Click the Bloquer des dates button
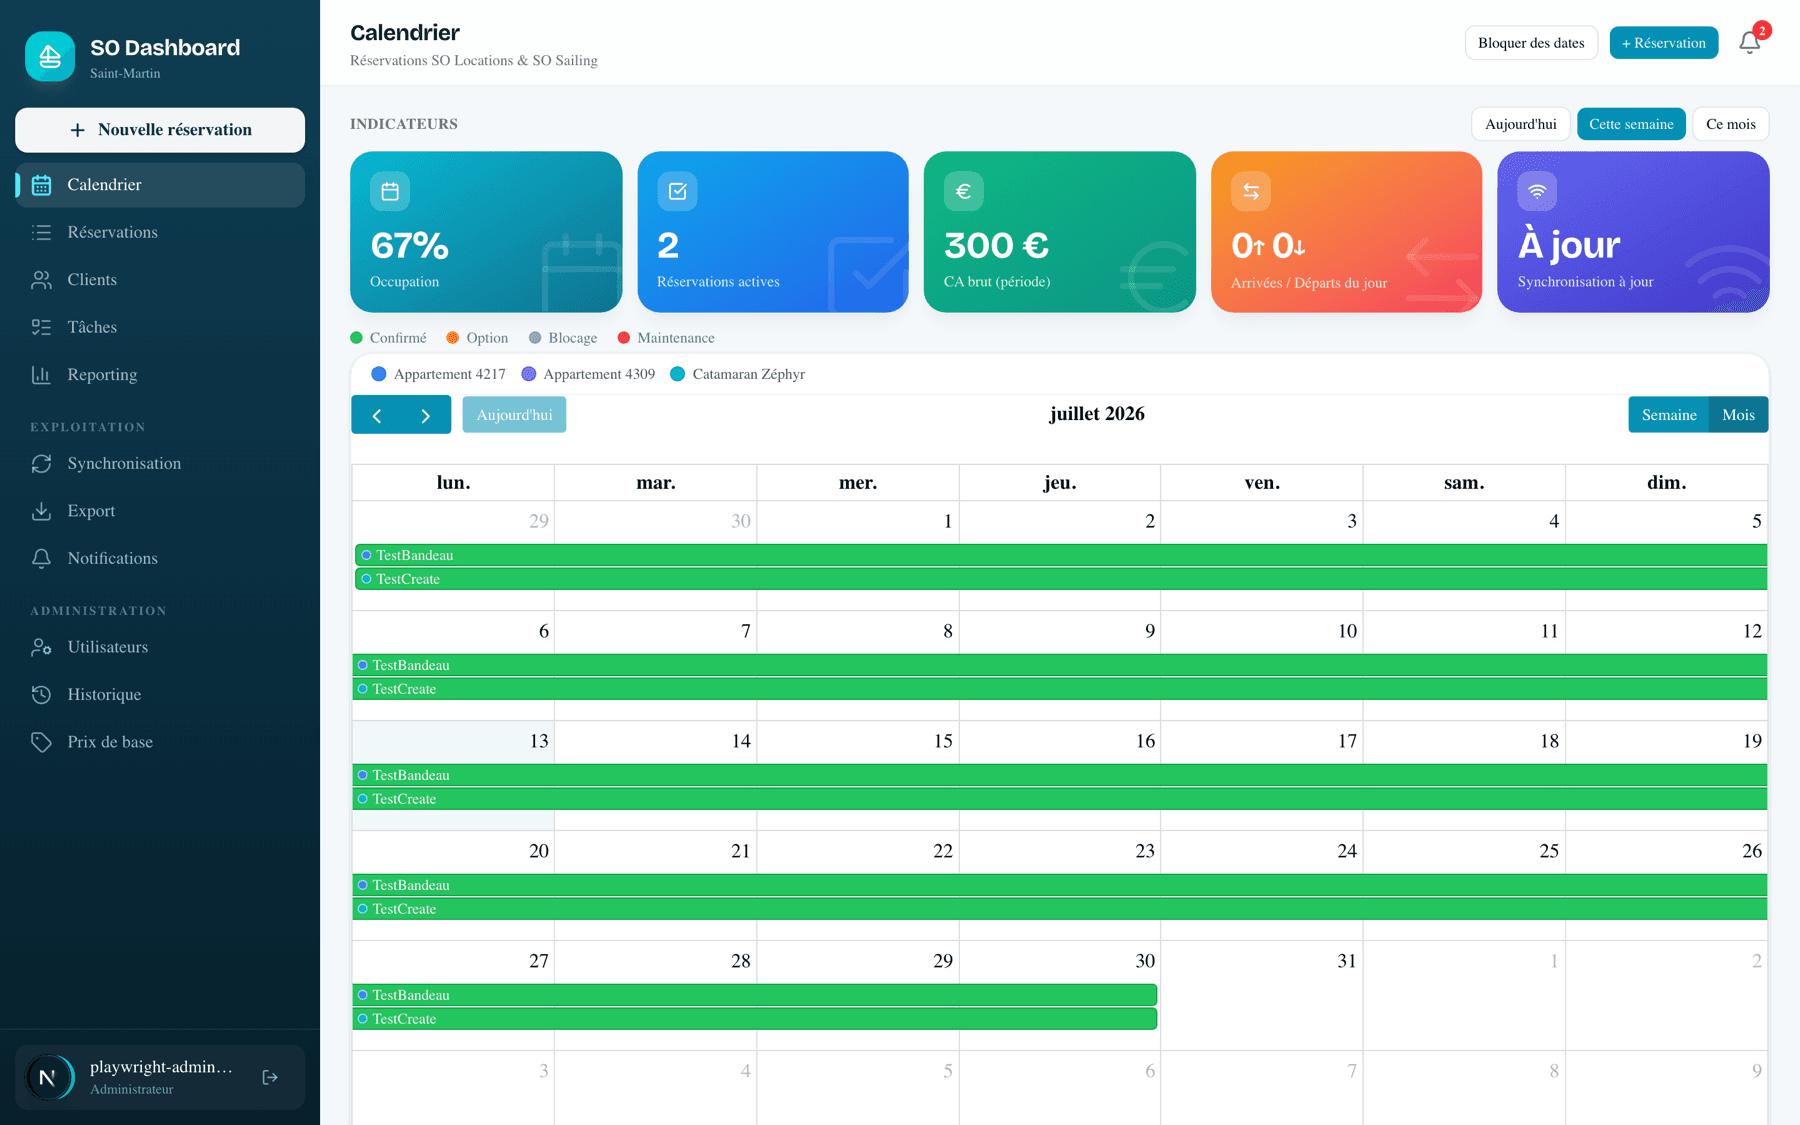The height and width of the screenshot is (1125, 1800). click(x=1531, y=43)
